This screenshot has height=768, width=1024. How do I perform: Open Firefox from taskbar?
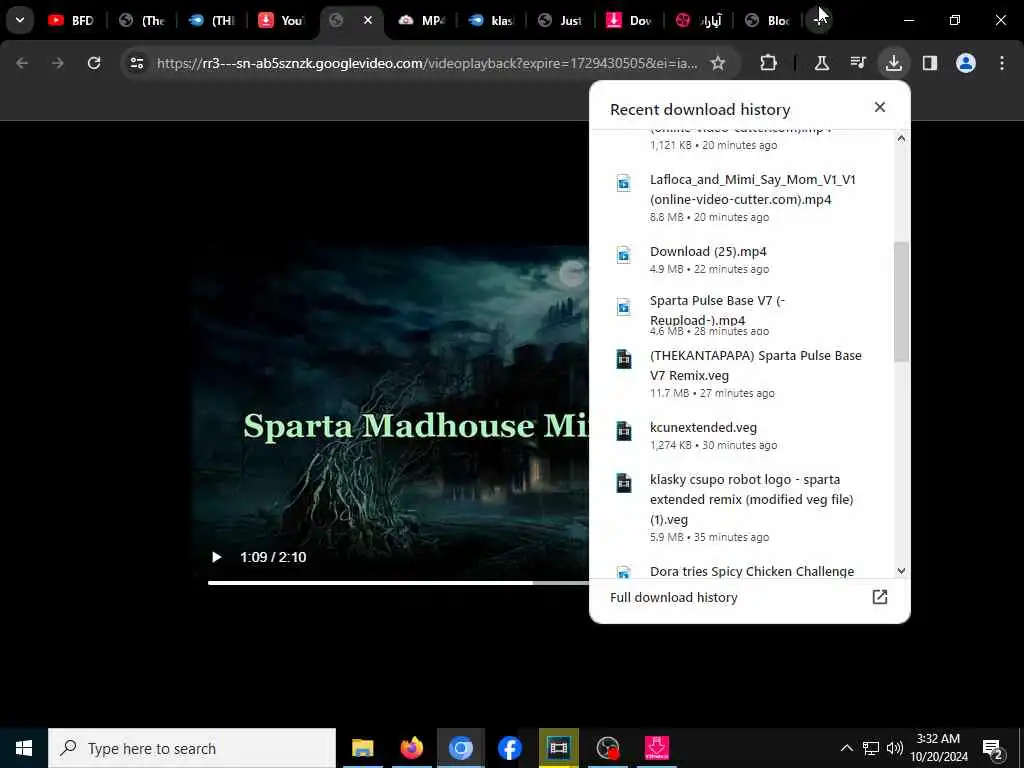point(411,748)
